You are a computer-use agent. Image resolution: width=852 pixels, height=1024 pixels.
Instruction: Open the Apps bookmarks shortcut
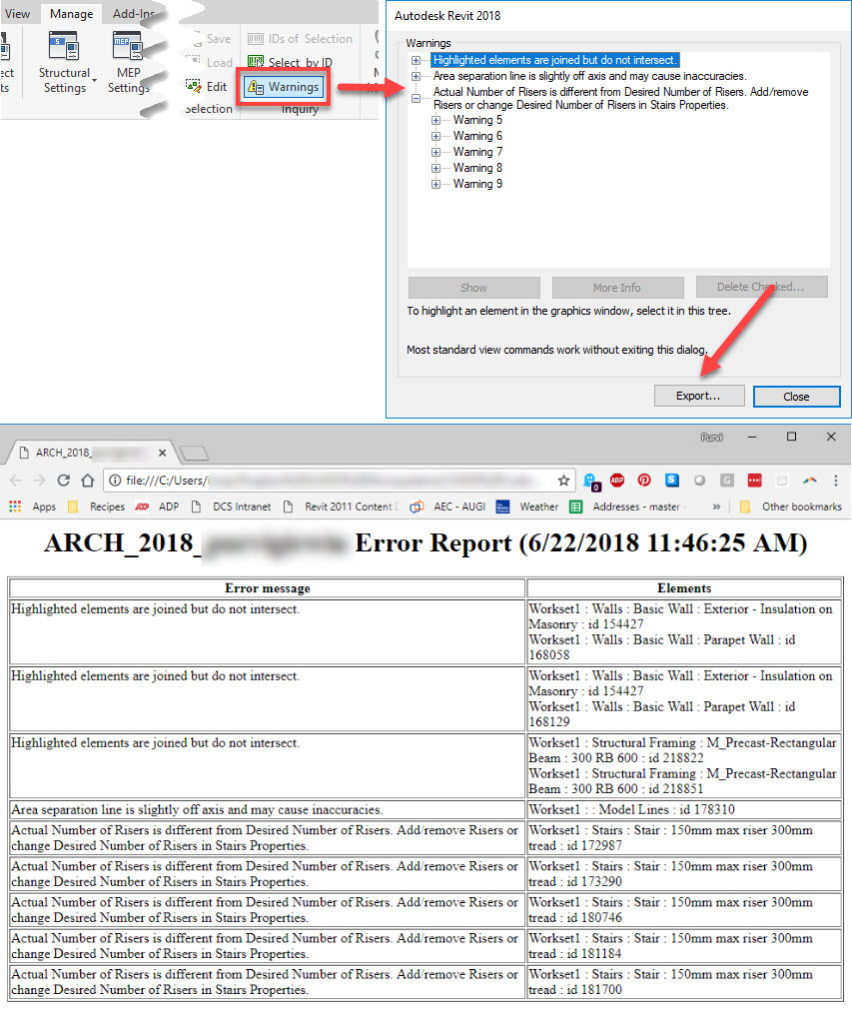click(x=32, y=507)
